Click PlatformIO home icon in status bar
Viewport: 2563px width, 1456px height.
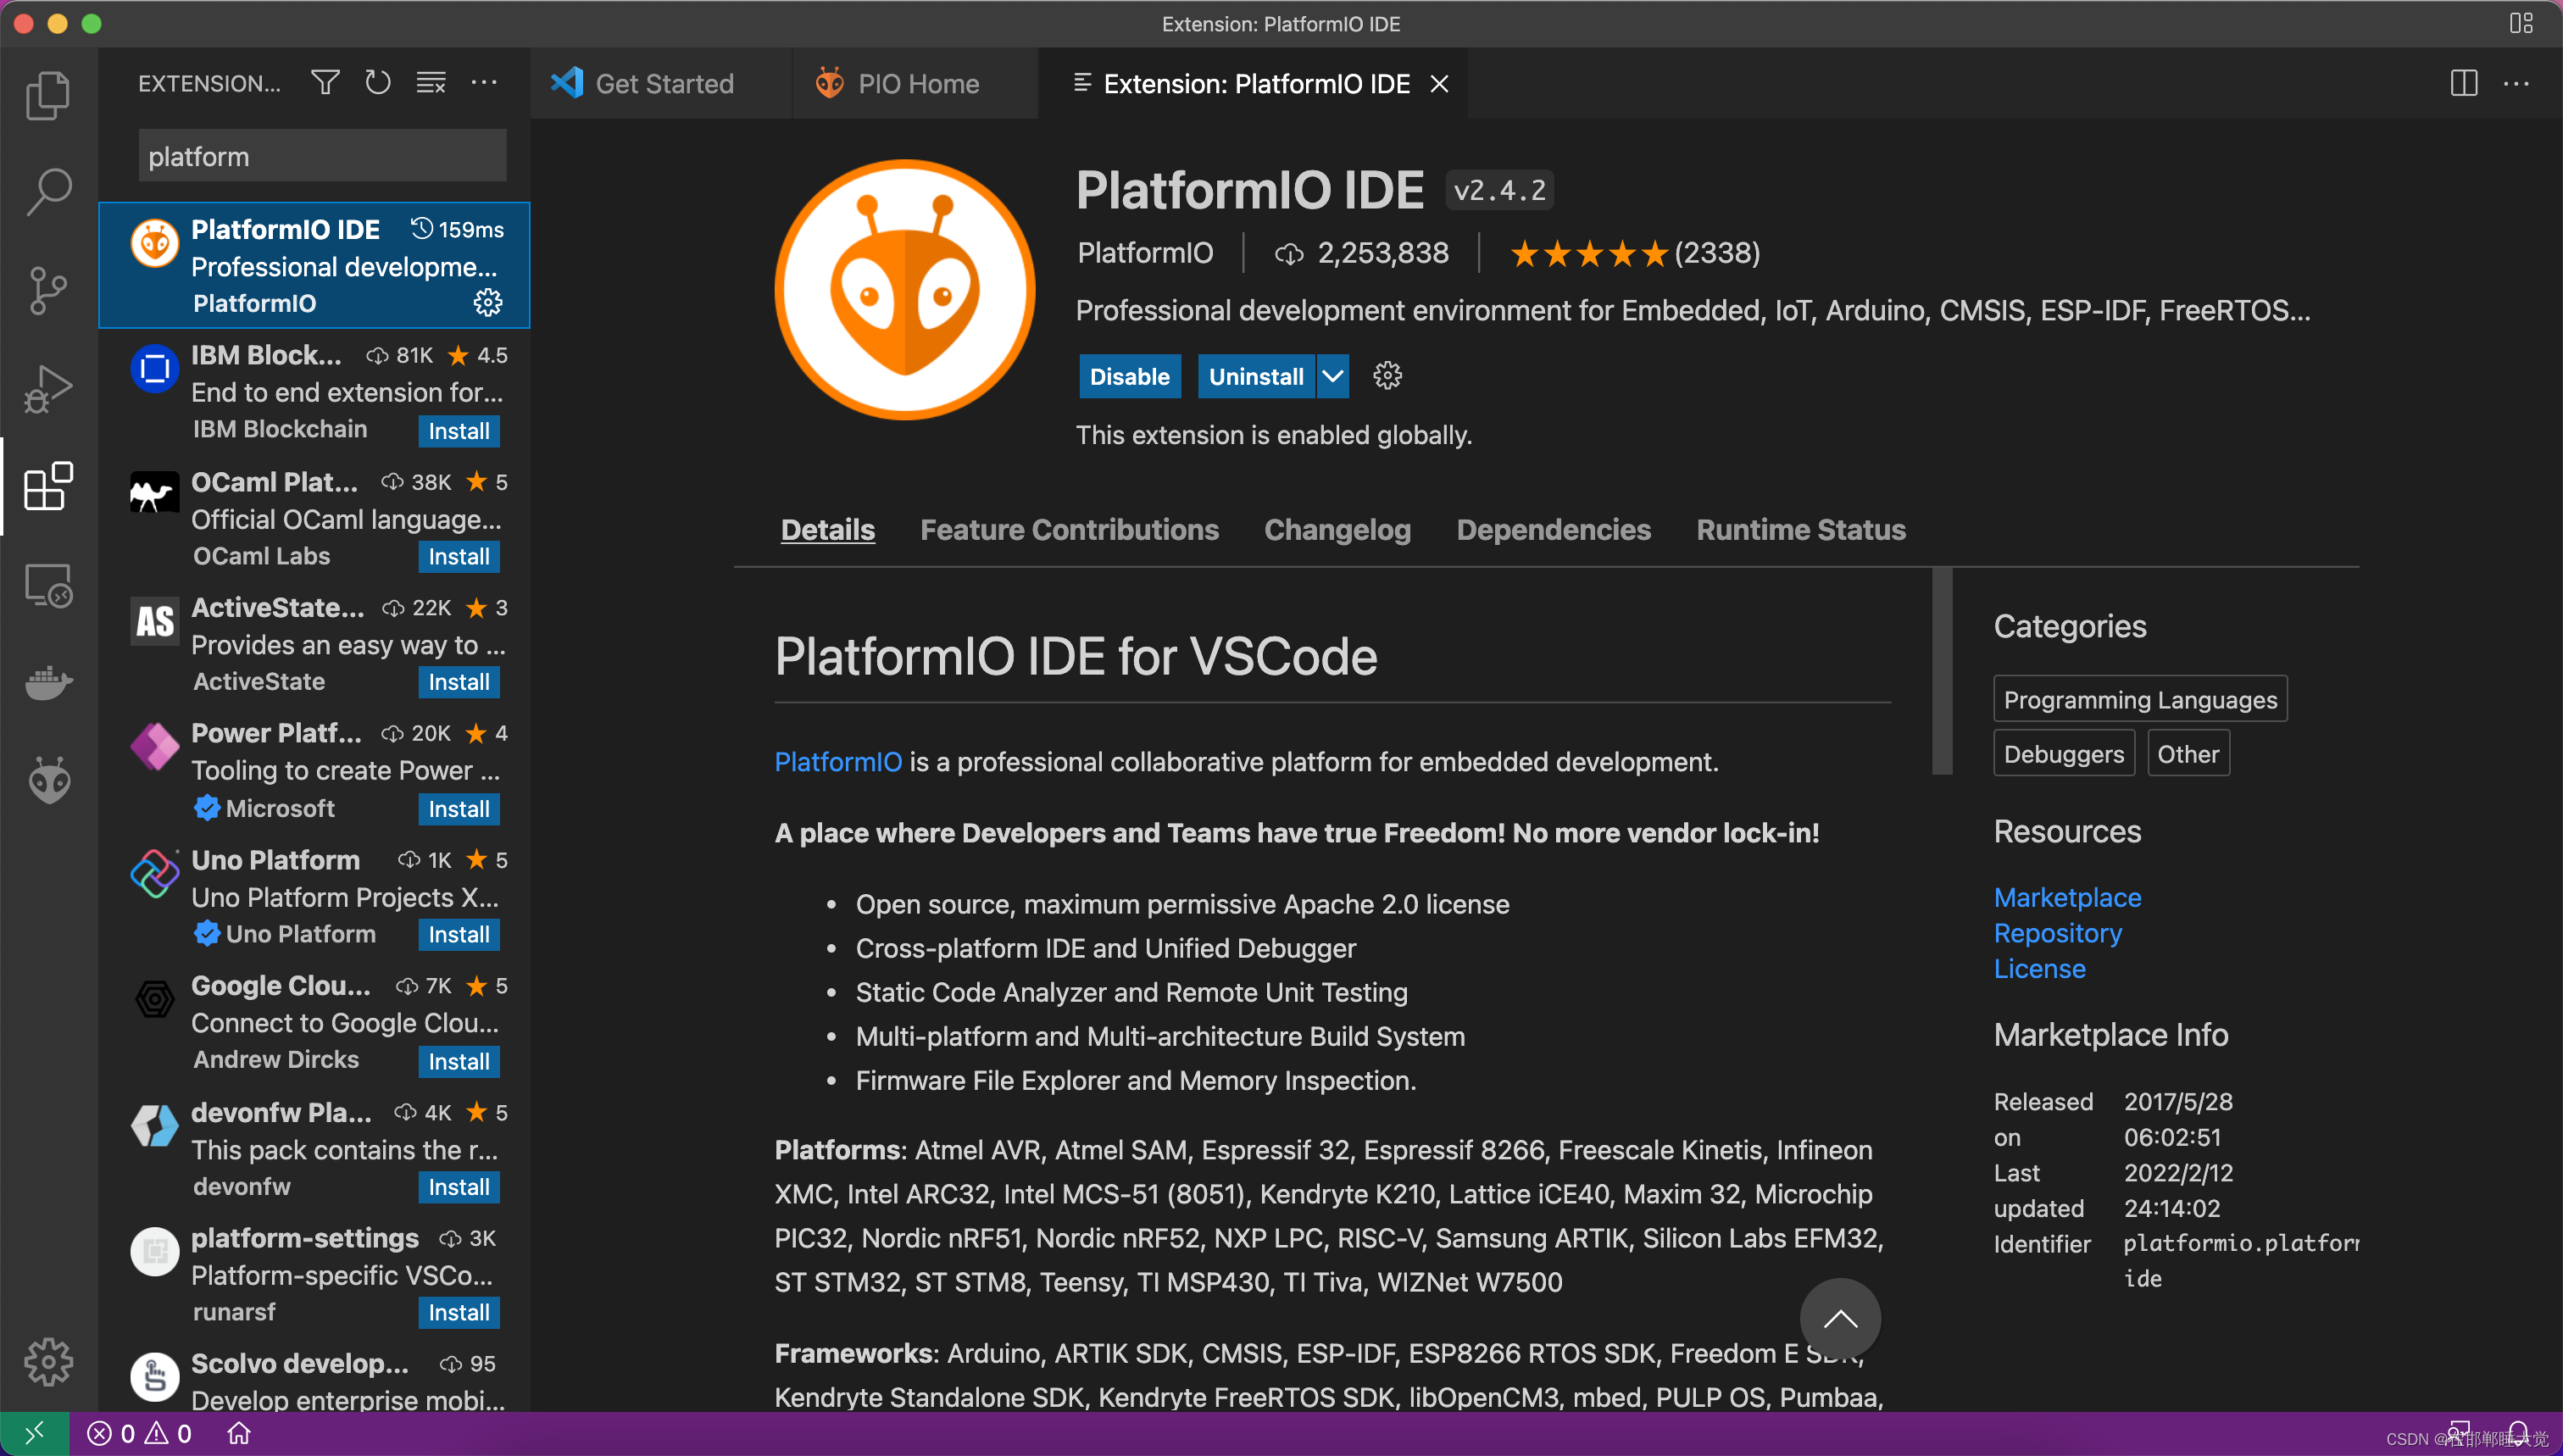click(238, 1434)
